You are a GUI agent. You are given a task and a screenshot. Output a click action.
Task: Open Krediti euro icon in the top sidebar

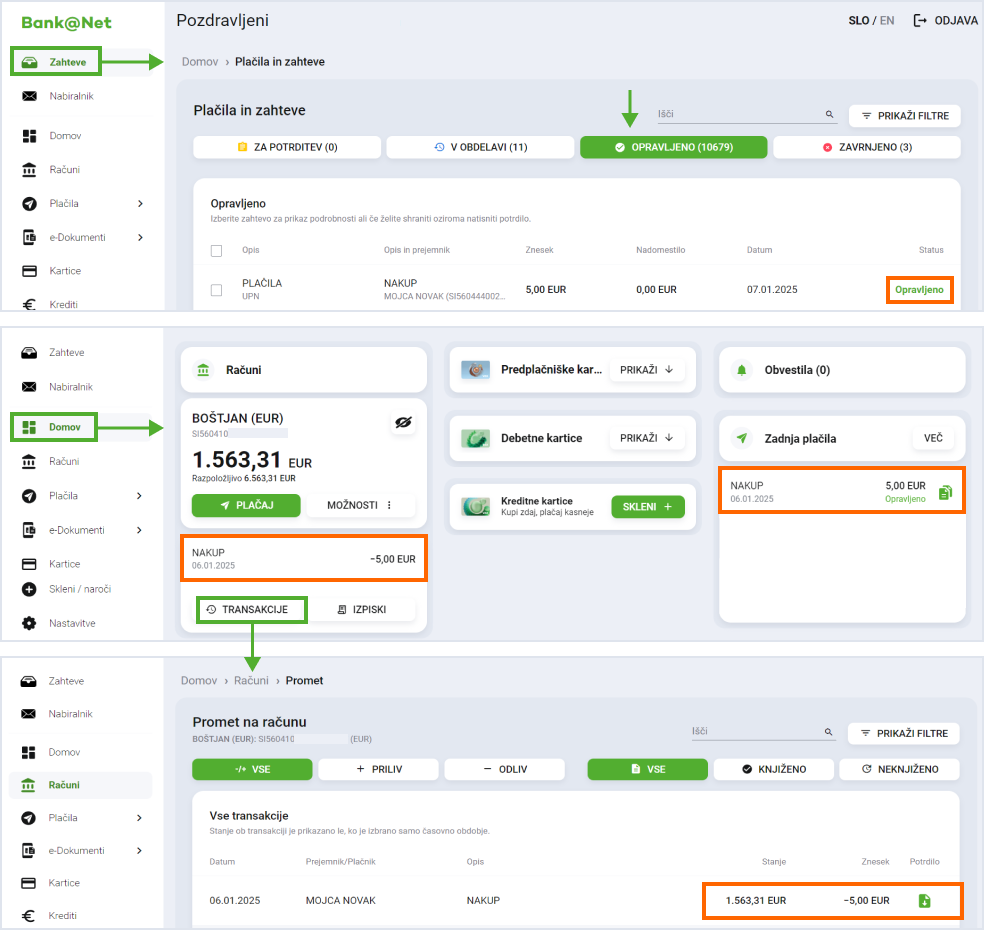(x=29, y=304)
